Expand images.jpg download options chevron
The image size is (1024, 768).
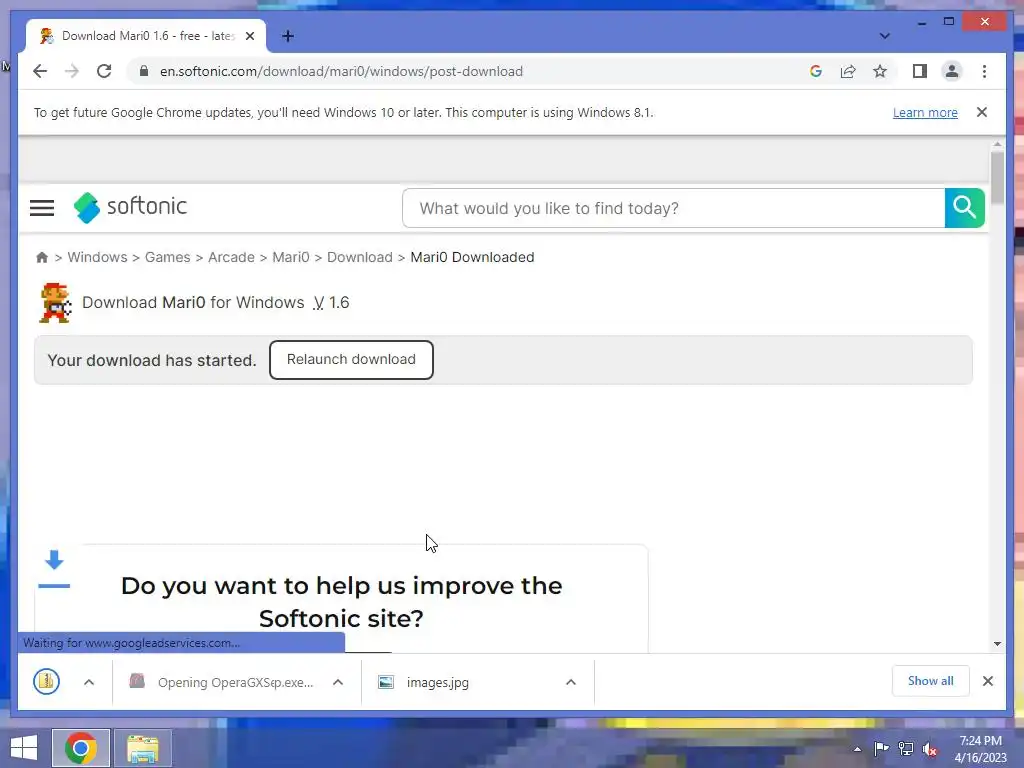pos(571,682)
